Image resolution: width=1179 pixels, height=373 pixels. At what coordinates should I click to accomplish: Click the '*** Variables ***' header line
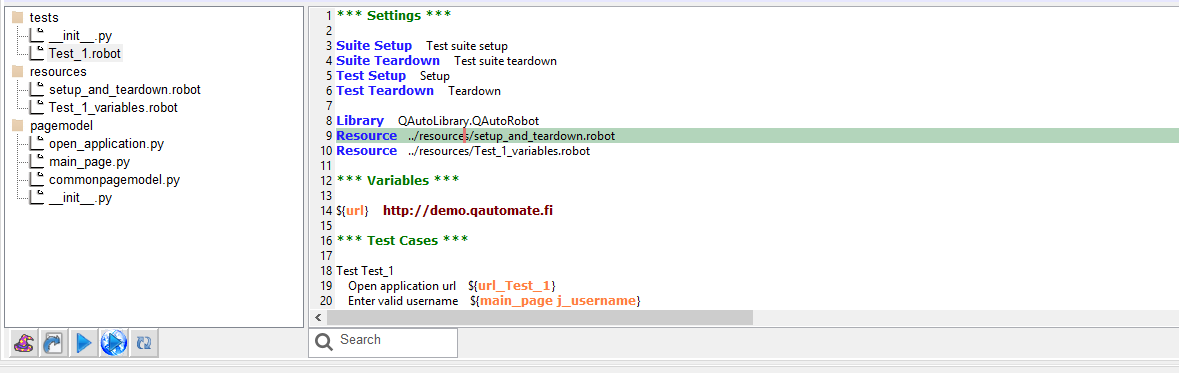pos(398,180)
